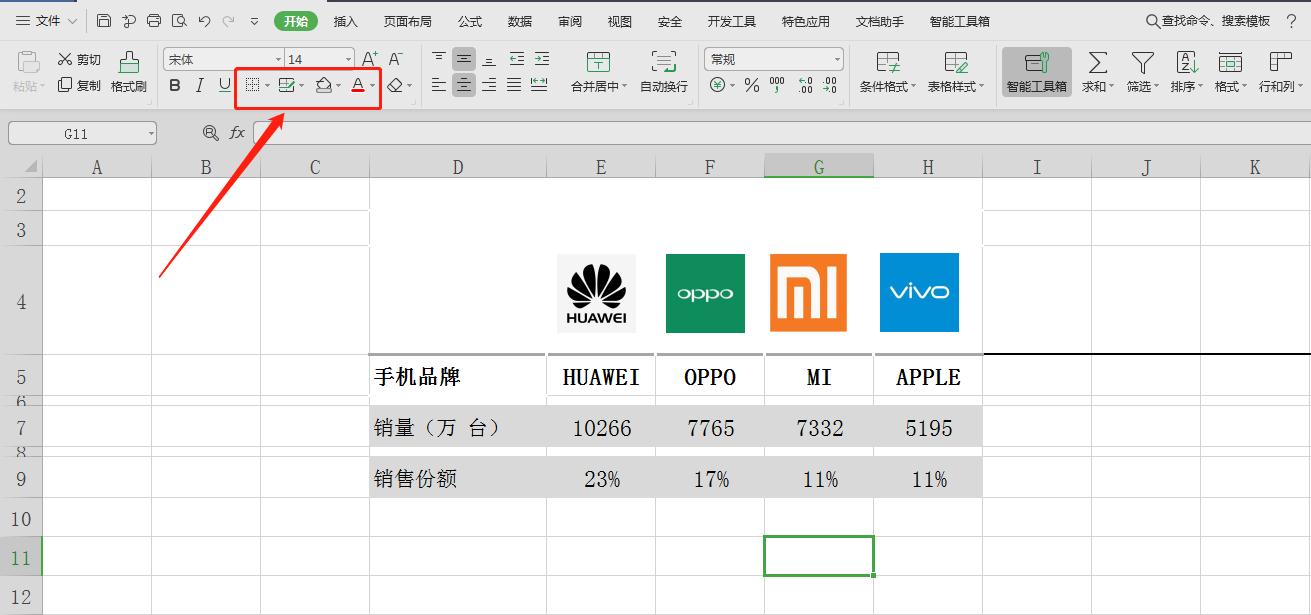Expand the font size 14 dropdown
This screenshot has height=615, width=1311.
[348, 60]
